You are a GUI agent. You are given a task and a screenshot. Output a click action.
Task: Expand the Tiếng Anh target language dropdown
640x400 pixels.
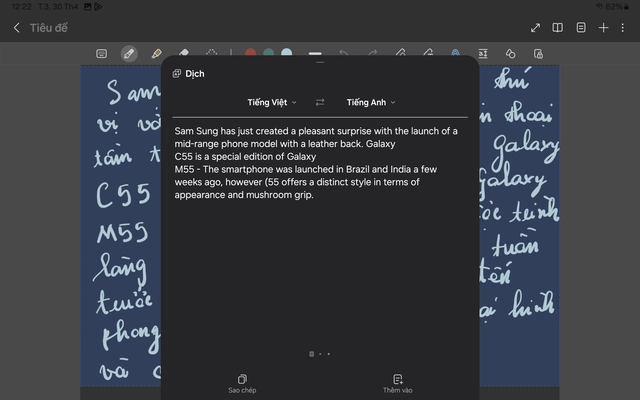pos(370,102)
